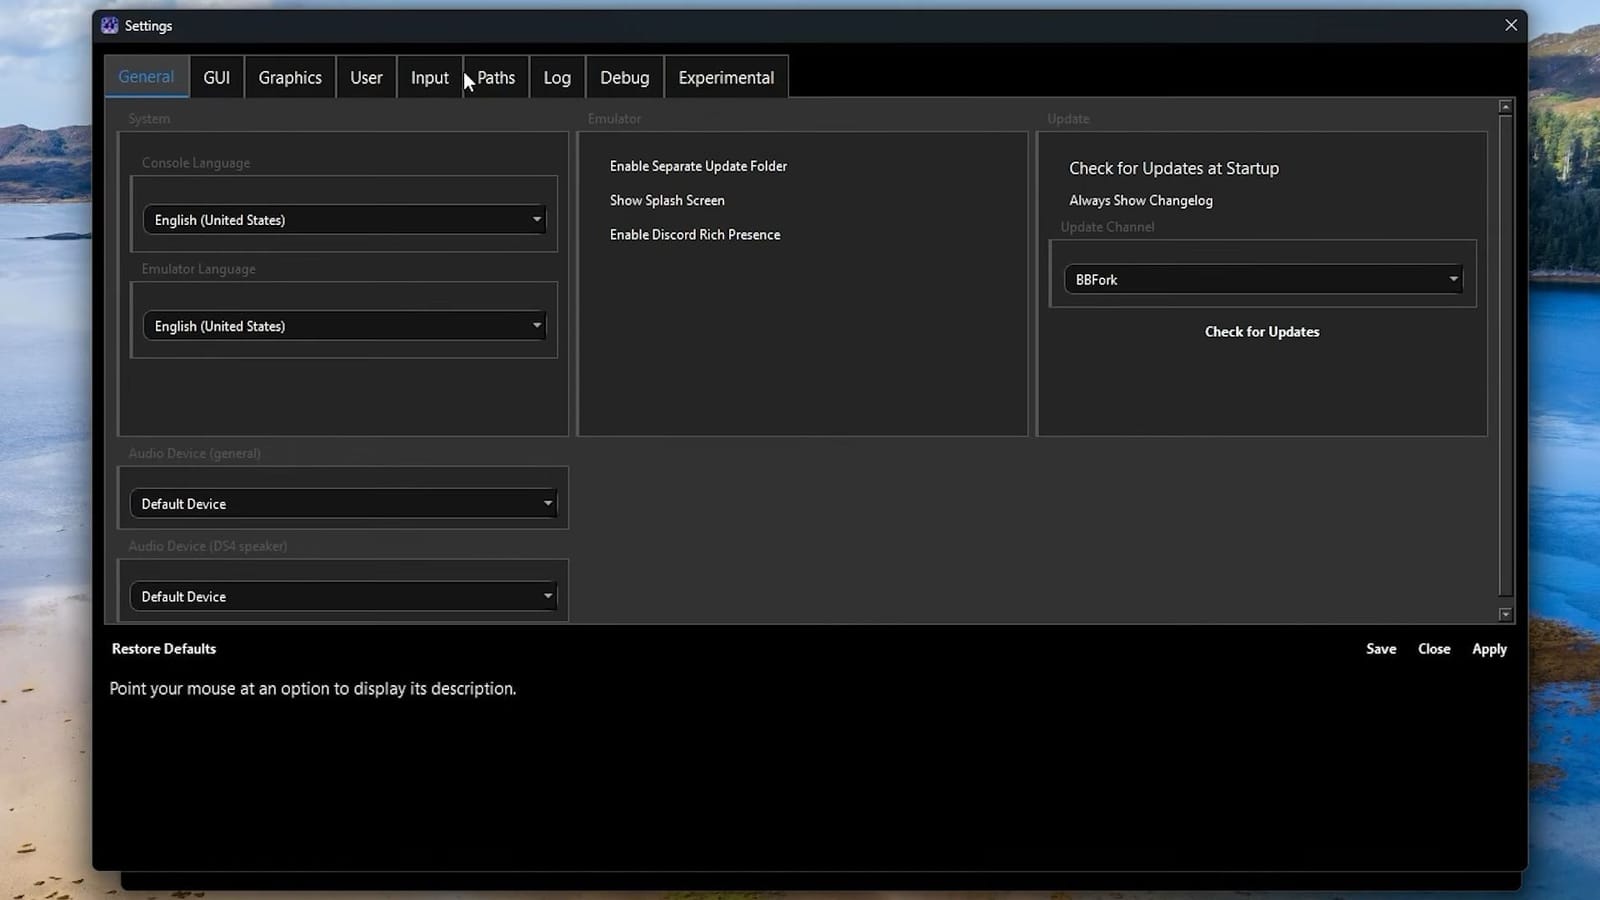Enable Always Show Changelog

tap(1141, 200)
